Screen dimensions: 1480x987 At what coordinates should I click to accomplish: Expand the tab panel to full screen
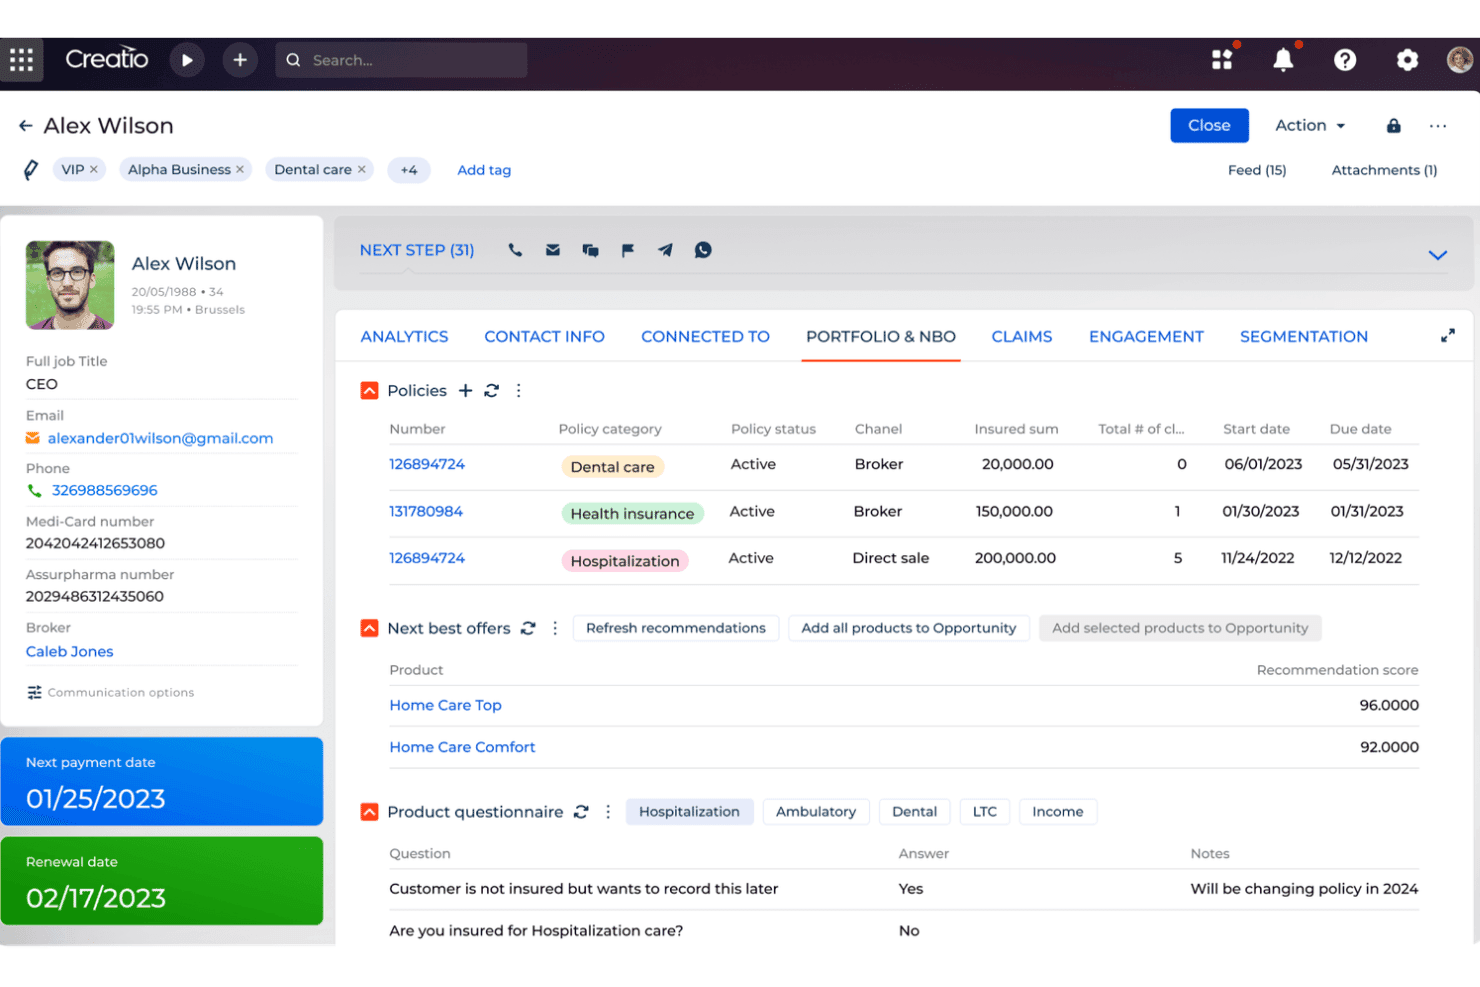[1447, 336]
